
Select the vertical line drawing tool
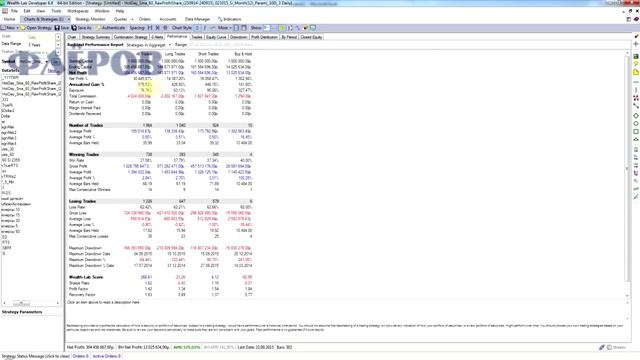pyautogui.click(x=636, y=90)
